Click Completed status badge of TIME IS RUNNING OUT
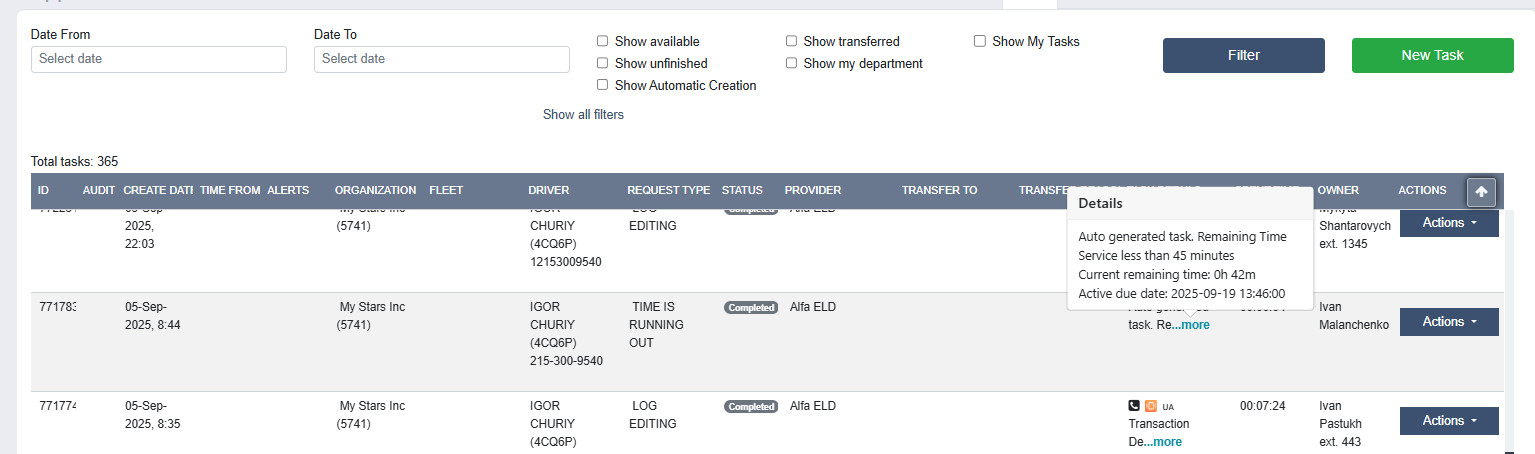 pyautogui.click(x=751, y=308)
